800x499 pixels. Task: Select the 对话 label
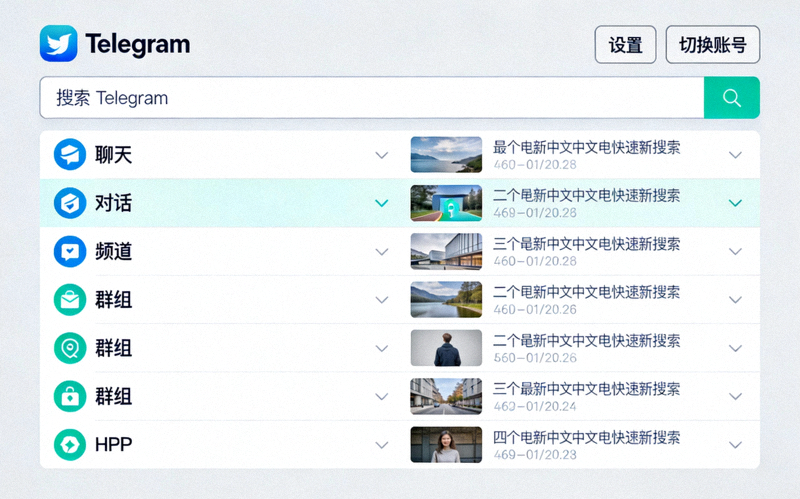pos(113,203)
